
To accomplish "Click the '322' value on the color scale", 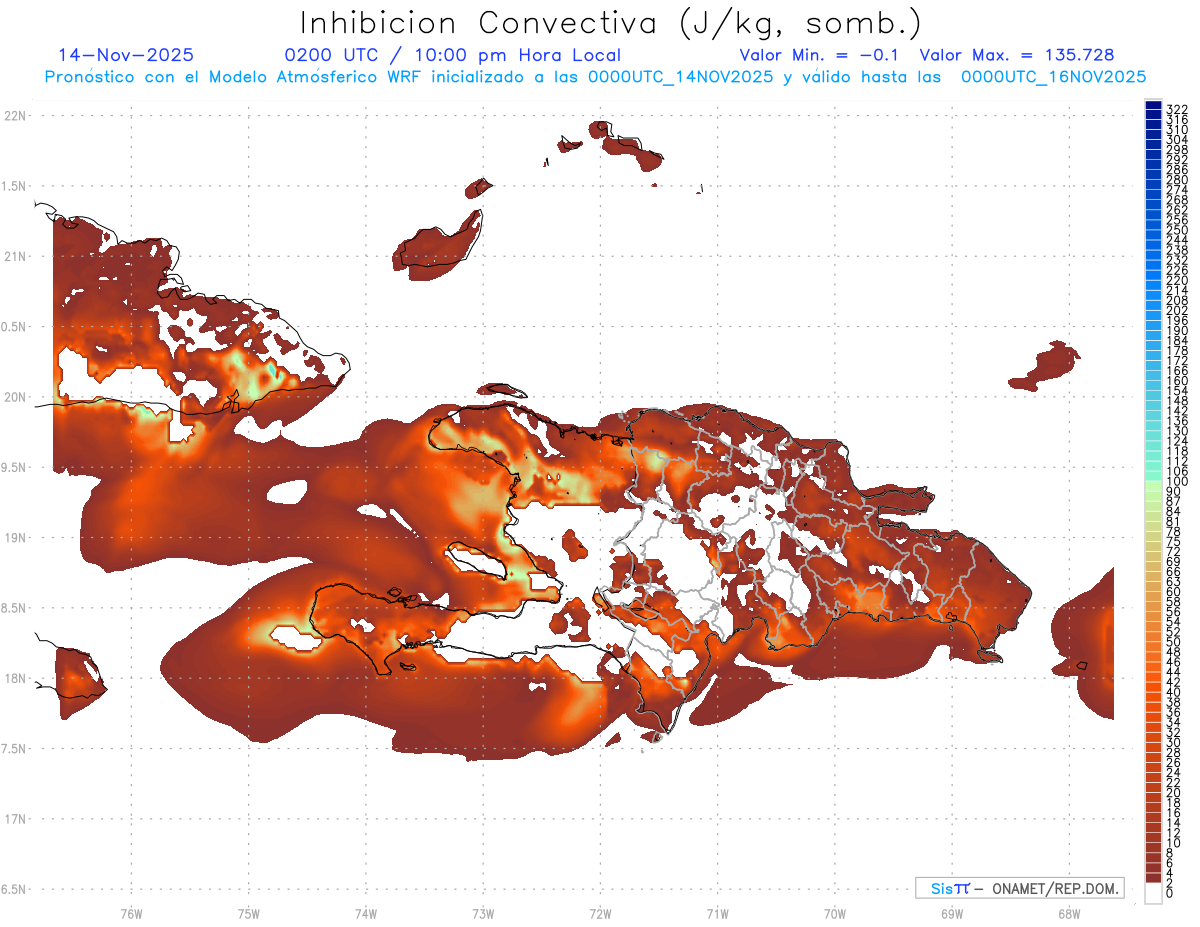I will [1176, 109].
